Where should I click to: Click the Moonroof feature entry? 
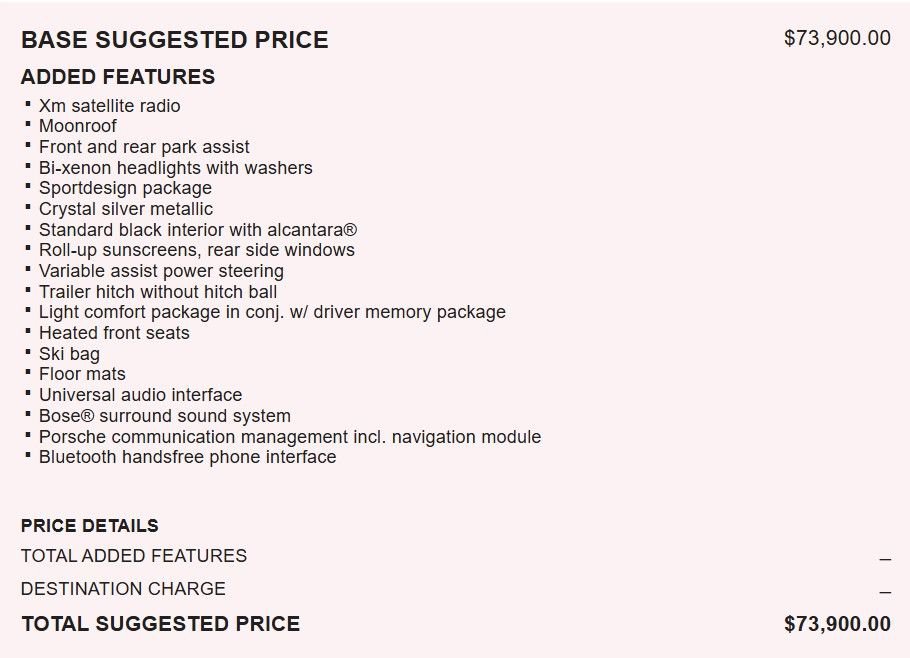click(x=78, y=126)
